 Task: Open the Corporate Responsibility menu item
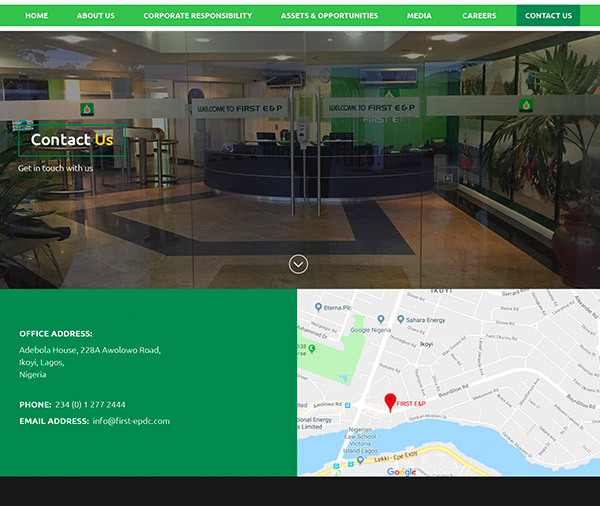tap(197, 16)
